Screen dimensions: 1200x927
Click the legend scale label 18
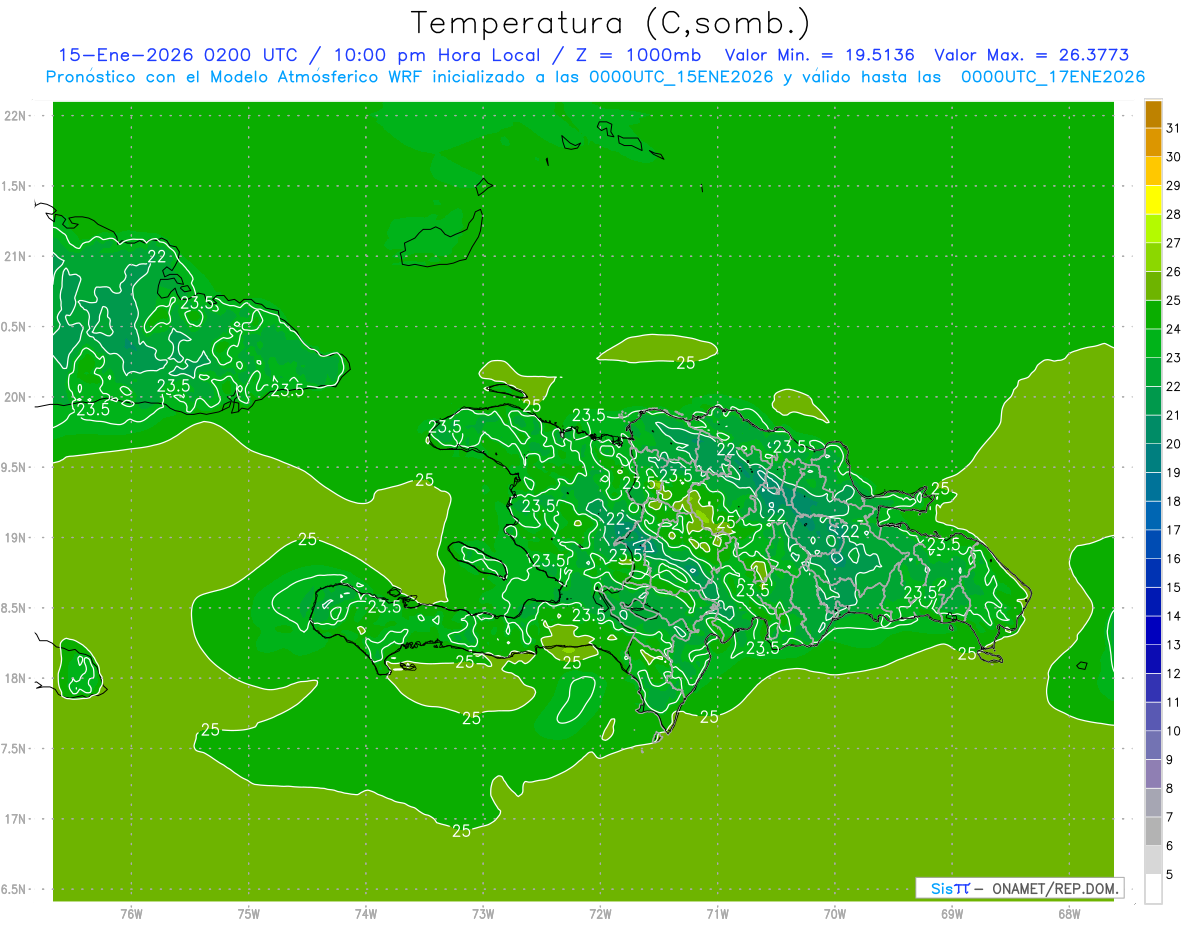tap(1174, 501)
